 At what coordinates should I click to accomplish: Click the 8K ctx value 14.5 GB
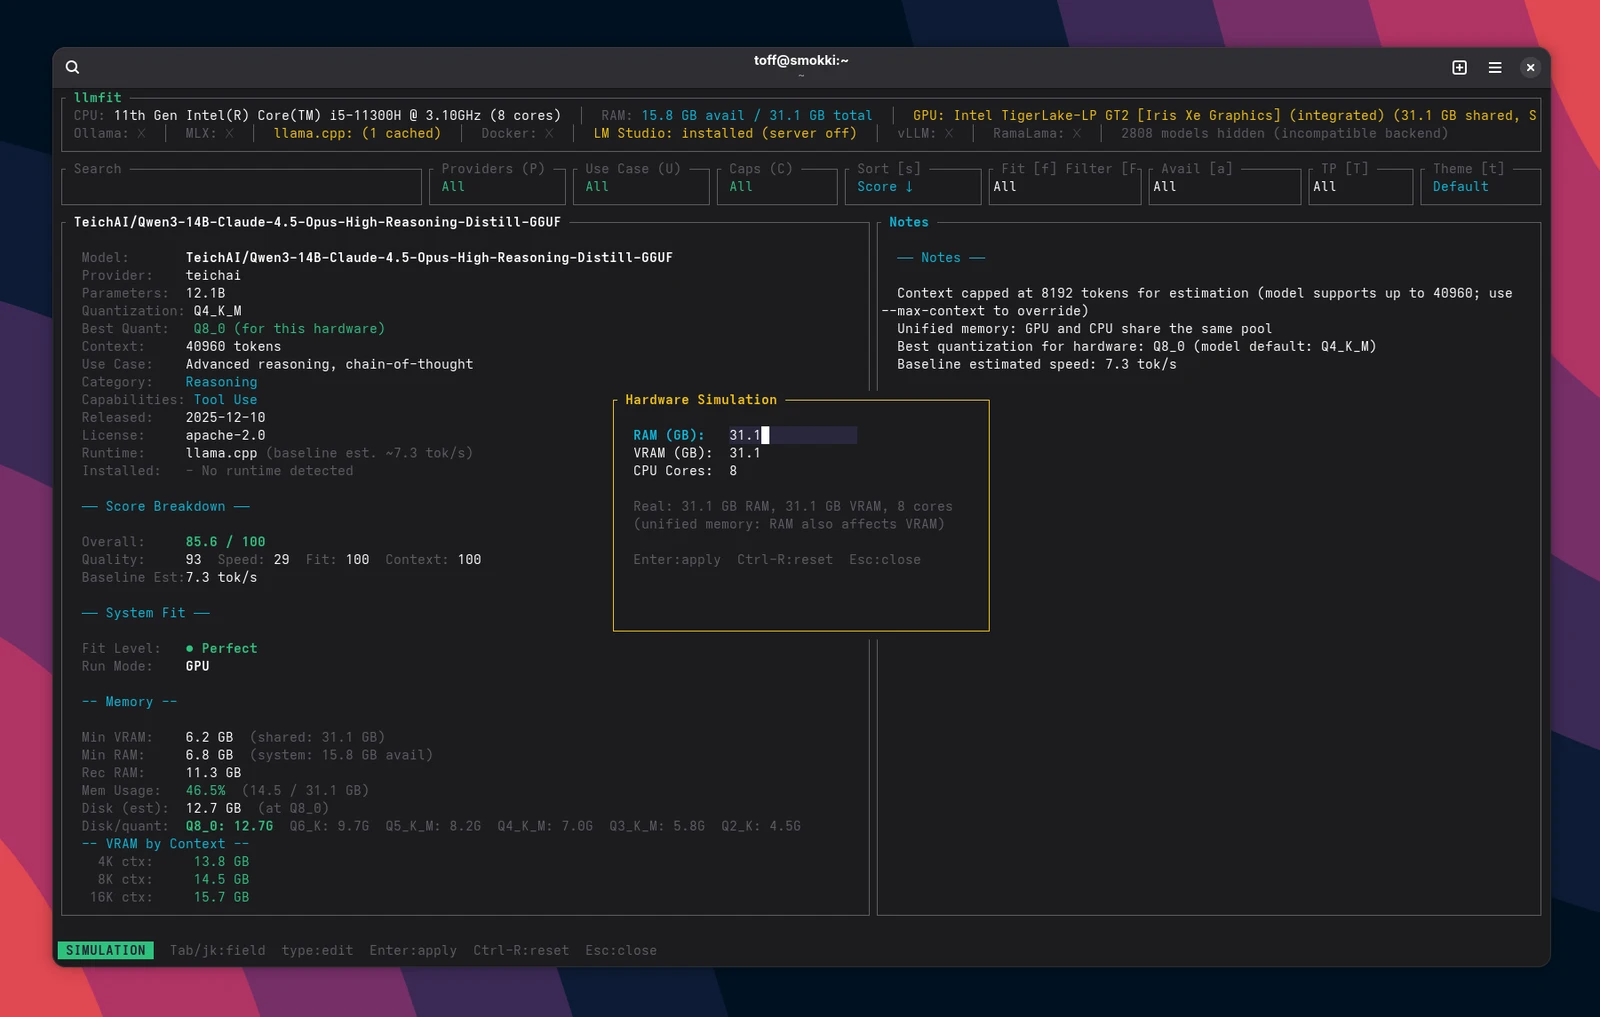221,880
